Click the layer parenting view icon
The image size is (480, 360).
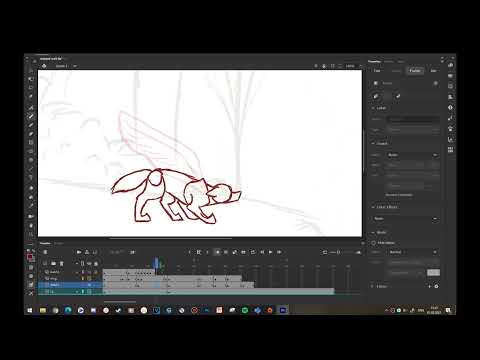87,252
